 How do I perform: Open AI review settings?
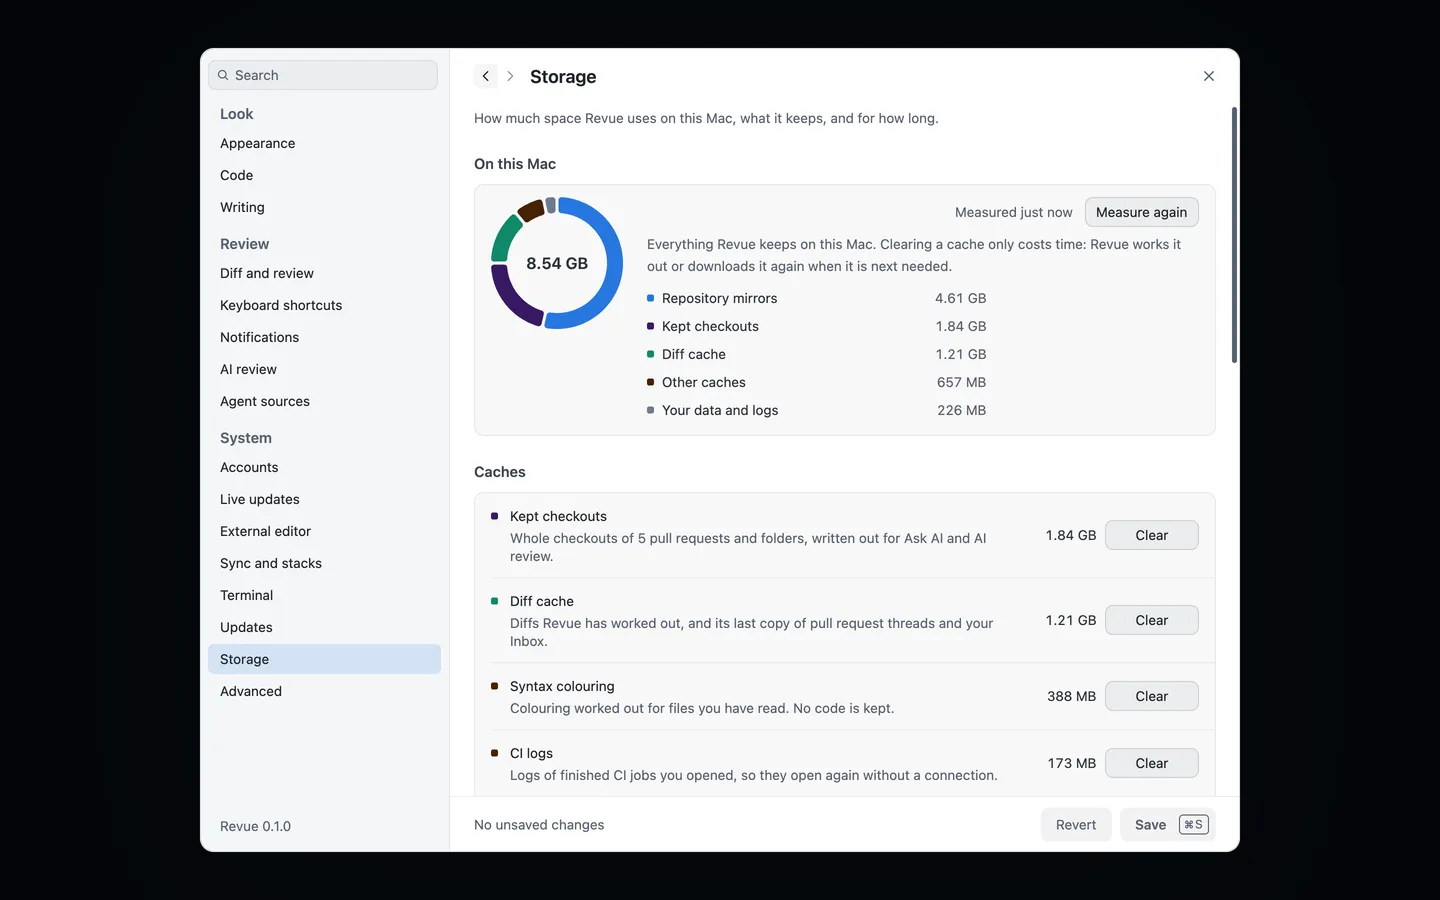324,369
